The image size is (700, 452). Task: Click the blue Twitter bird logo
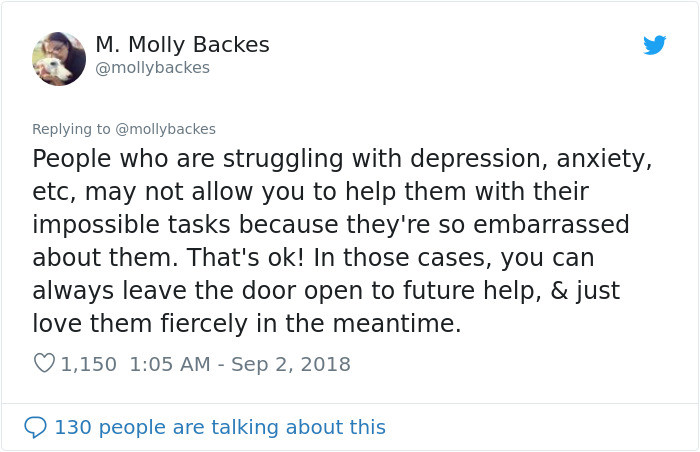coord(654,45)
